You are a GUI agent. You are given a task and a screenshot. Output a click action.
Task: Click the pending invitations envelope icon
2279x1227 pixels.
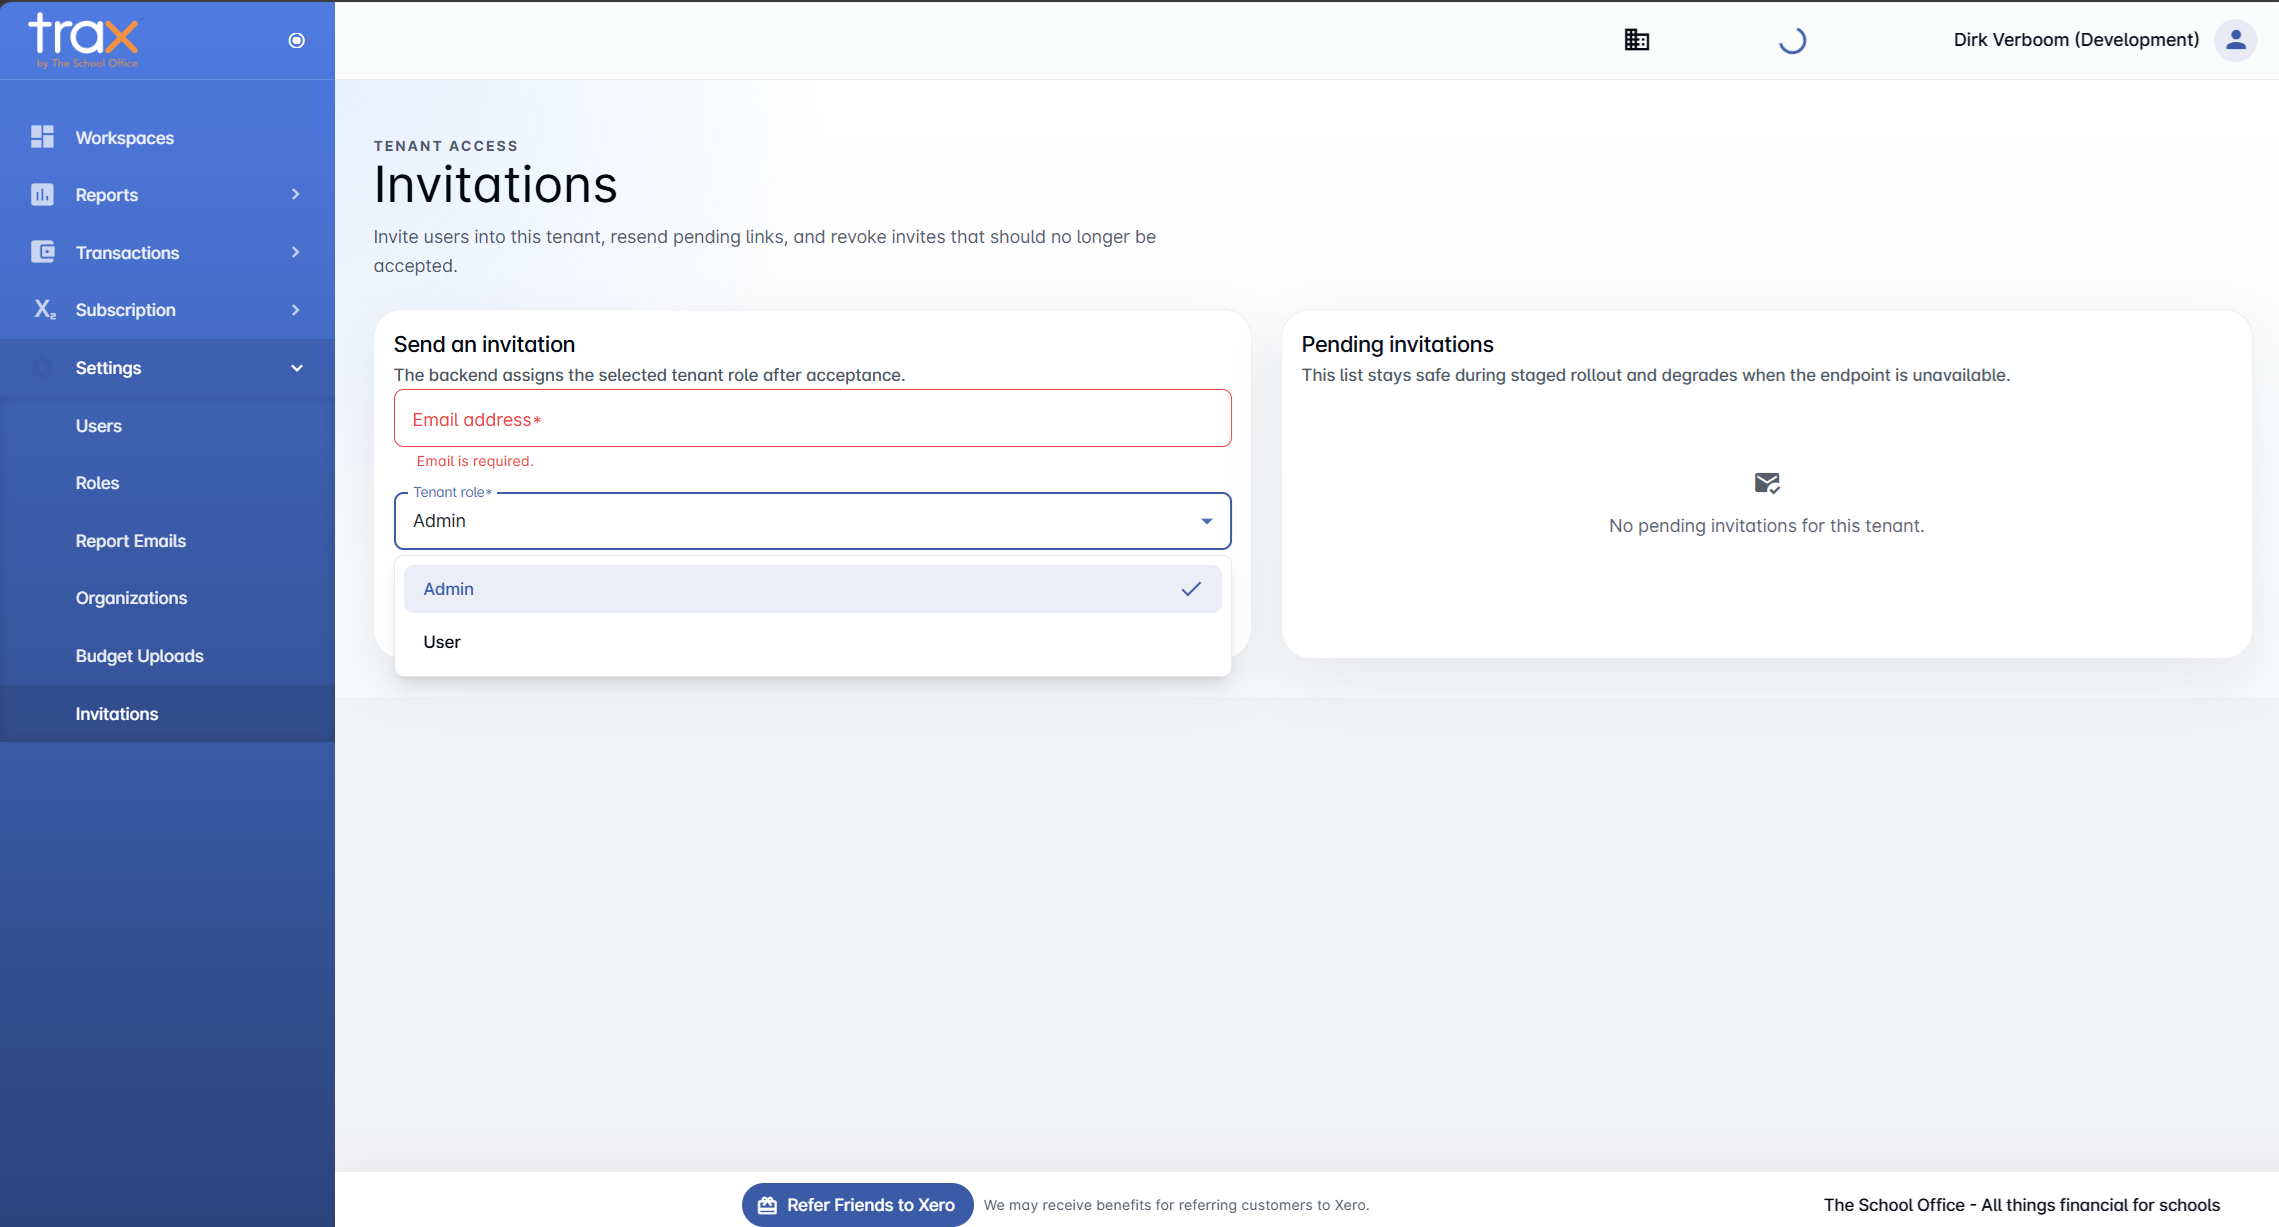click(x=1767, y=483)
